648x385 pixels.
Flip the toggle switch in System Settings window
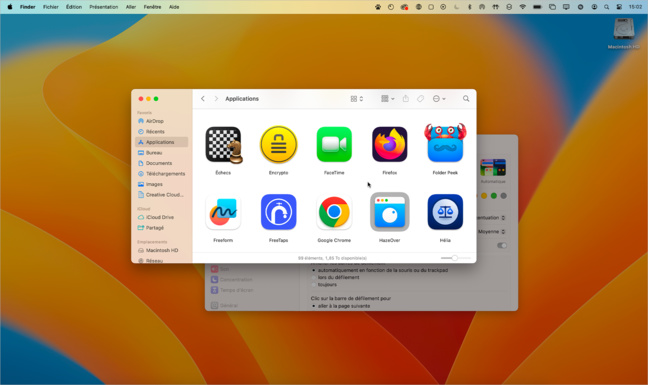point(502,246)
